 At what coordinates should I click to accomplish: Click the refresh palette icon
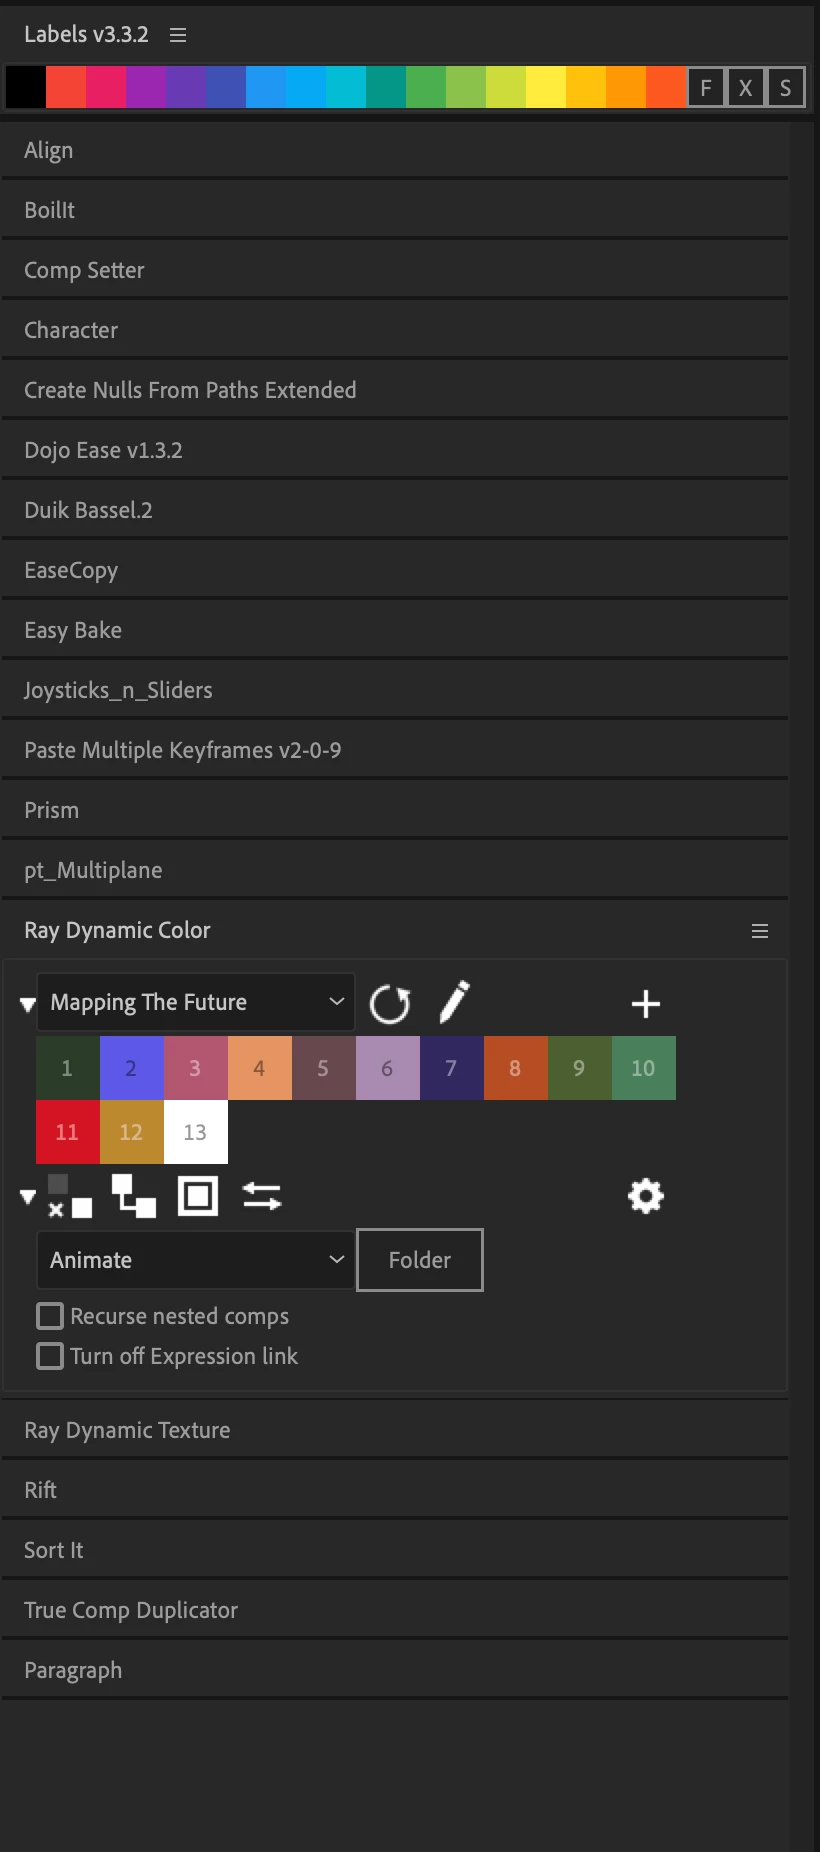390,1004
